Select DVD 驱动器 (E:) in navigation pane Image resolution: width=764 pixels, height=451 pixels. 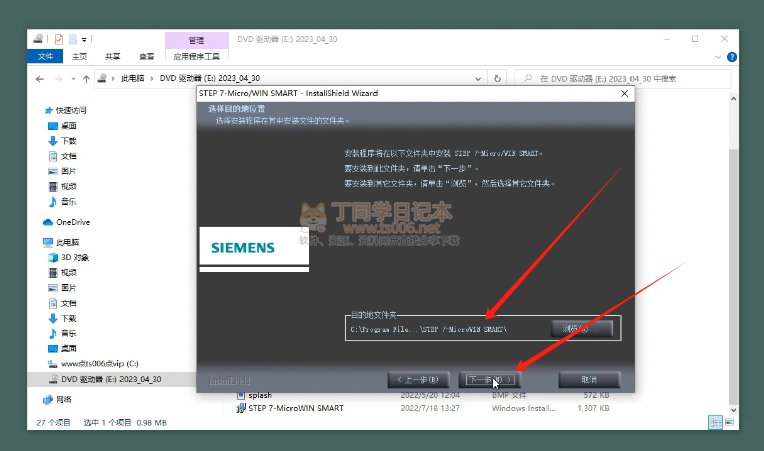(105, 379)
